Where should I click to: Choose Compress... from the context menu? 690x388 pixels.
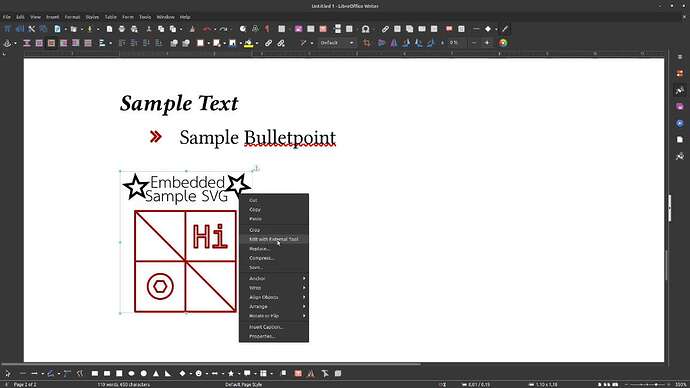274,258
